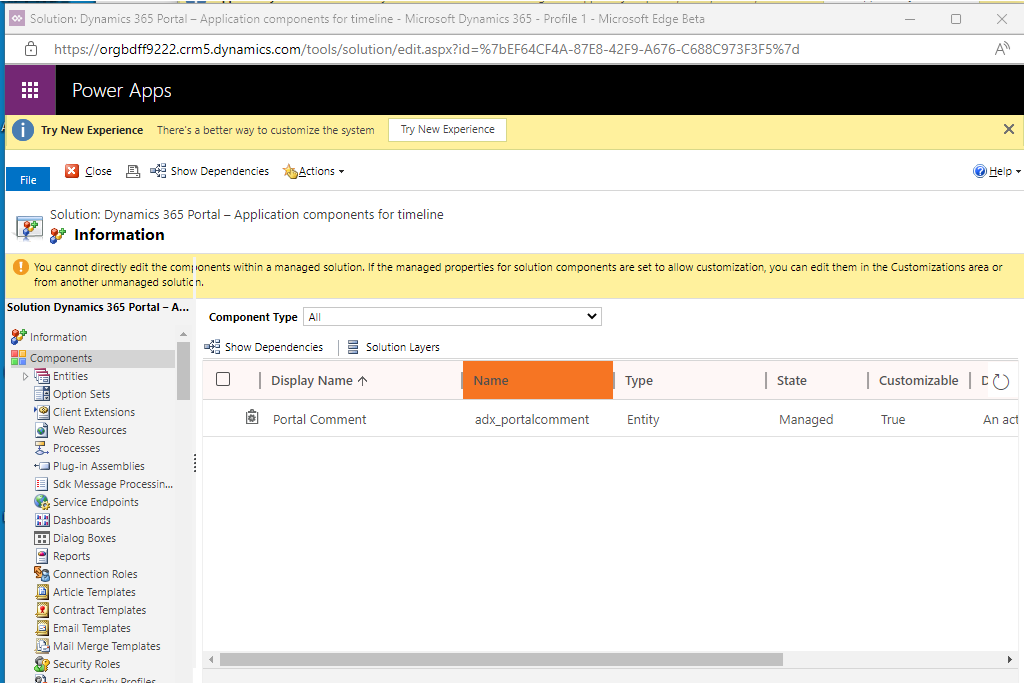1024x683 pixels.
Task: Select the Portal Comment display name
Action: pyautogui.click(x=319, y=419)
